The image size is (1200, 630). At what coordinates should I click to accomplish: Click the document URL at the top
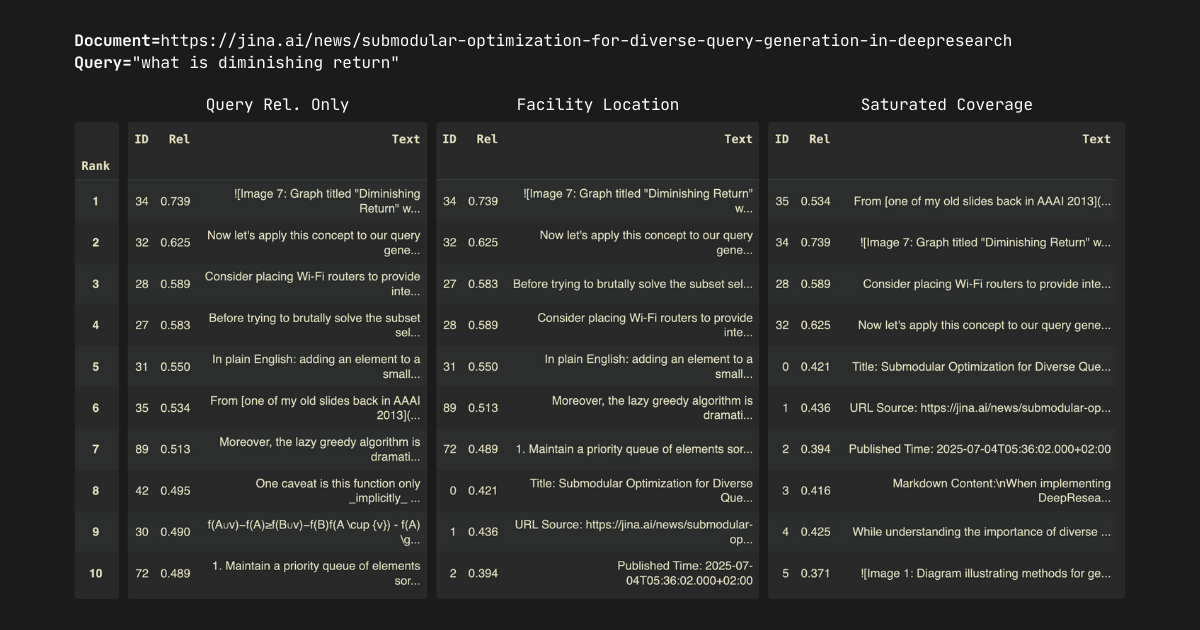[586, 41]
